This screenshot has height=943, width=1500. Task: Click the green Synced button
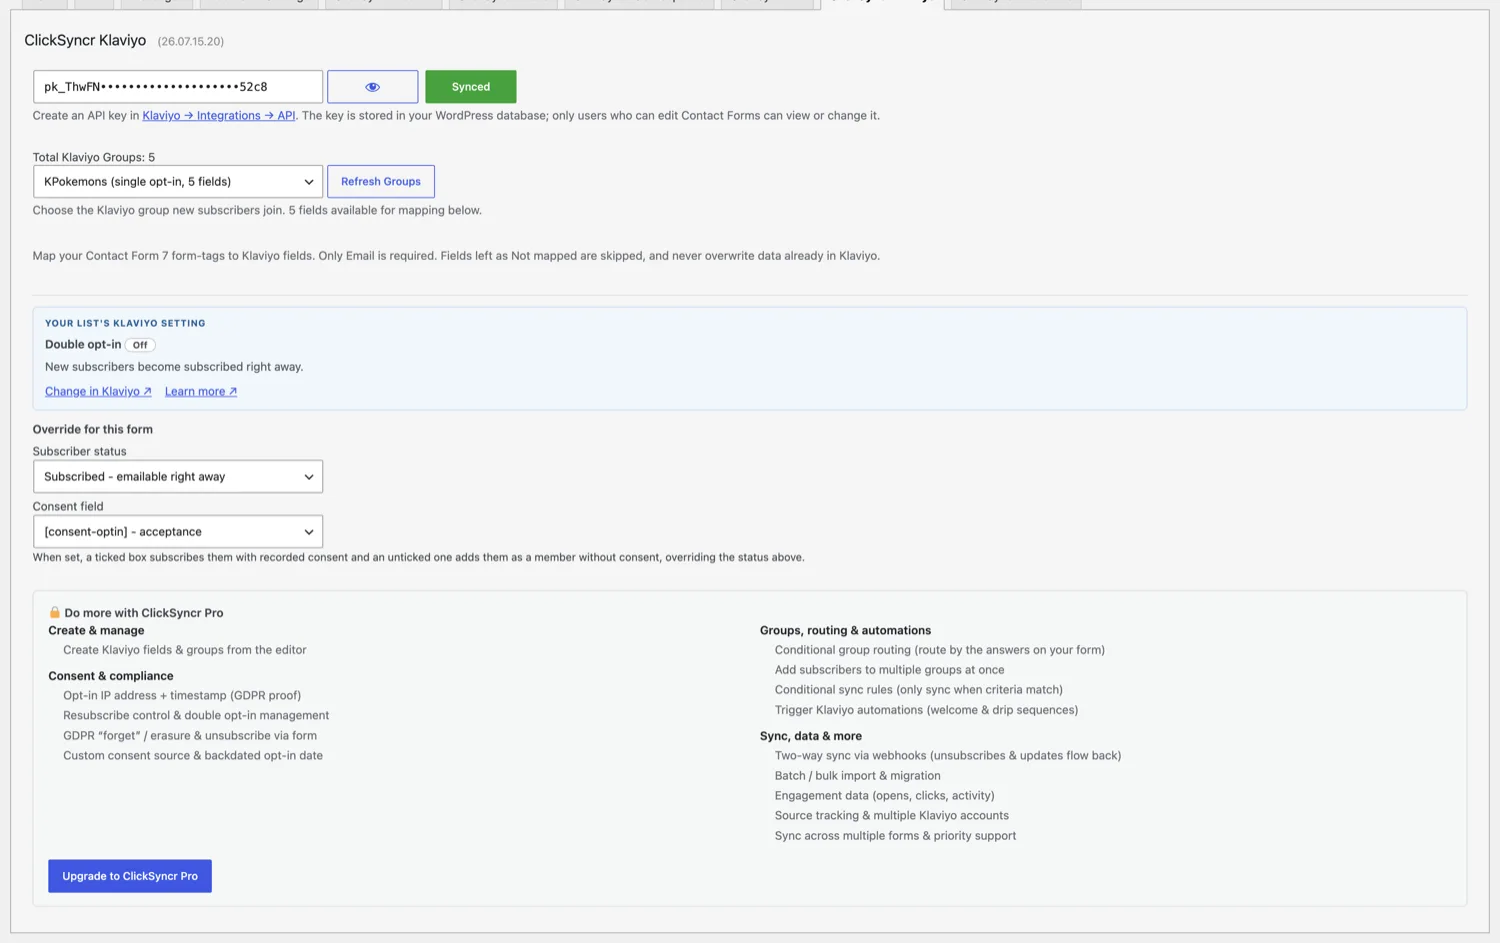tap(470, 87)
